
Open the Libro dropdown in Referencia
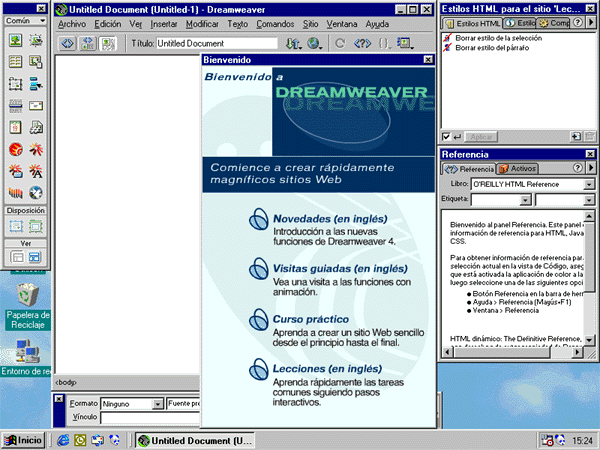pyautogui.click(x=589, y=184)
